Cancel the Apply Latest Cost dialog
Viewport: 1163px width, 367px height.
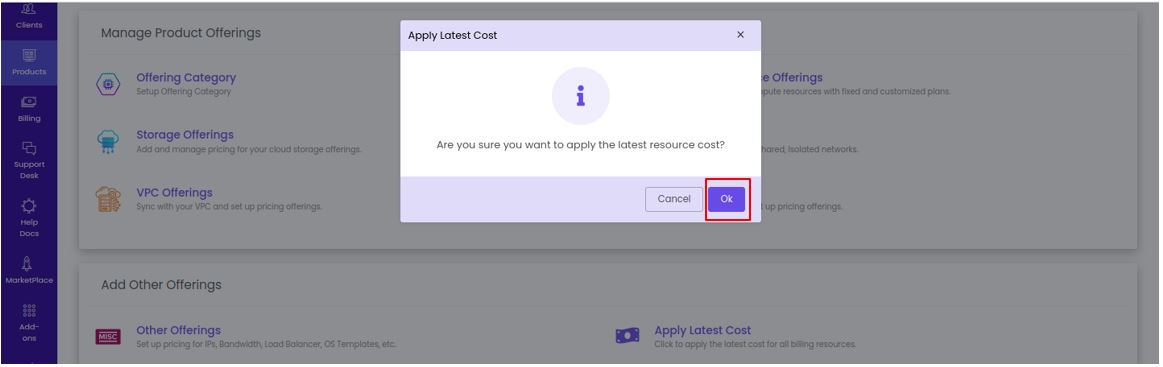coord(673,199)
